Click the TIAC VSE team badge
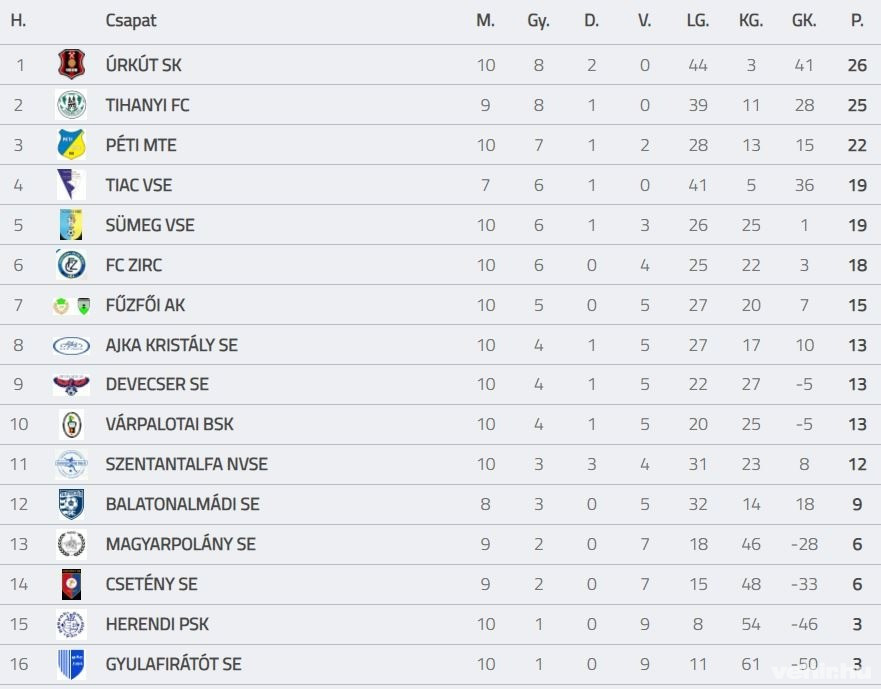Viewport: 881px width, 689px height. (71, 185)
